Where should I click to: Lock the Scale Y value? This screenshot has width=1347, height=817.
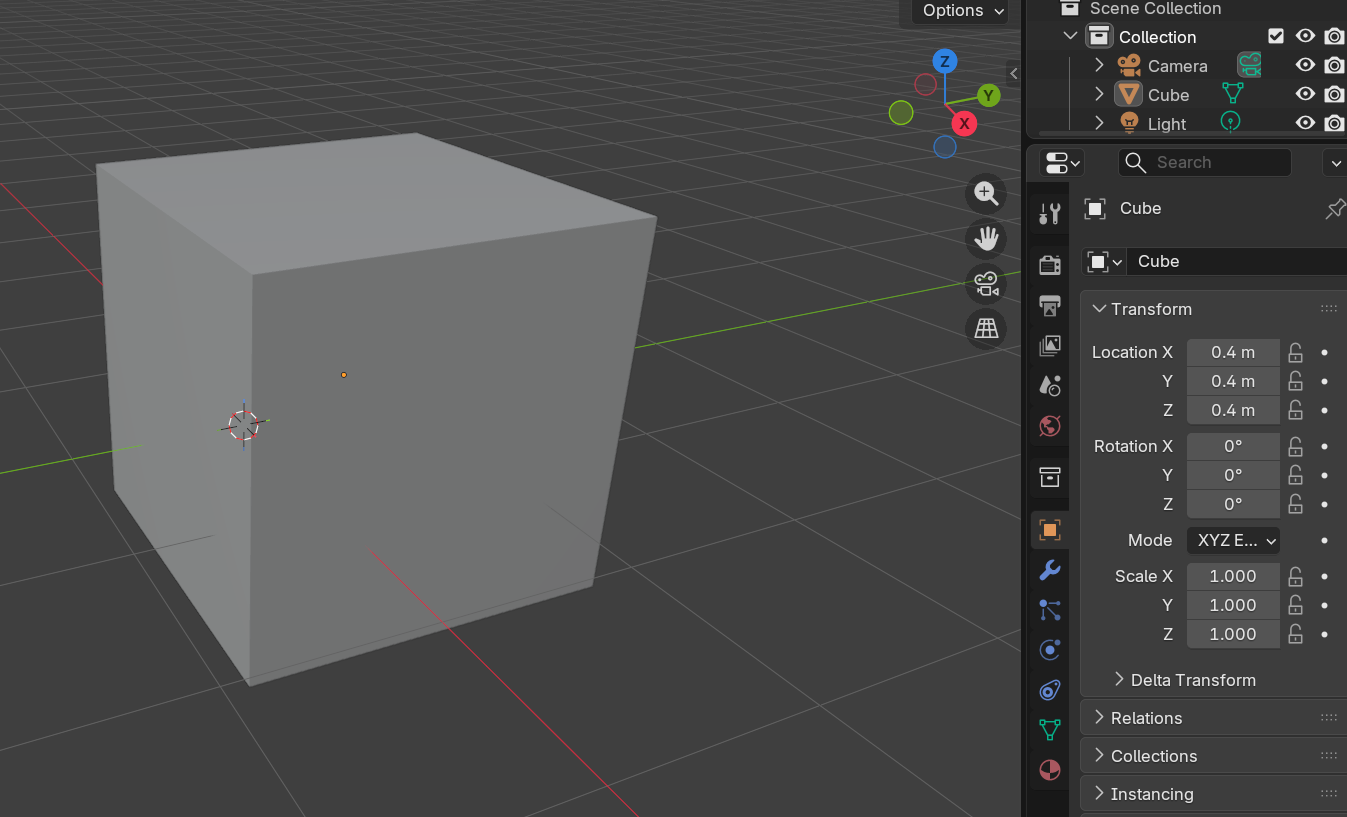tap(1295, 605)
